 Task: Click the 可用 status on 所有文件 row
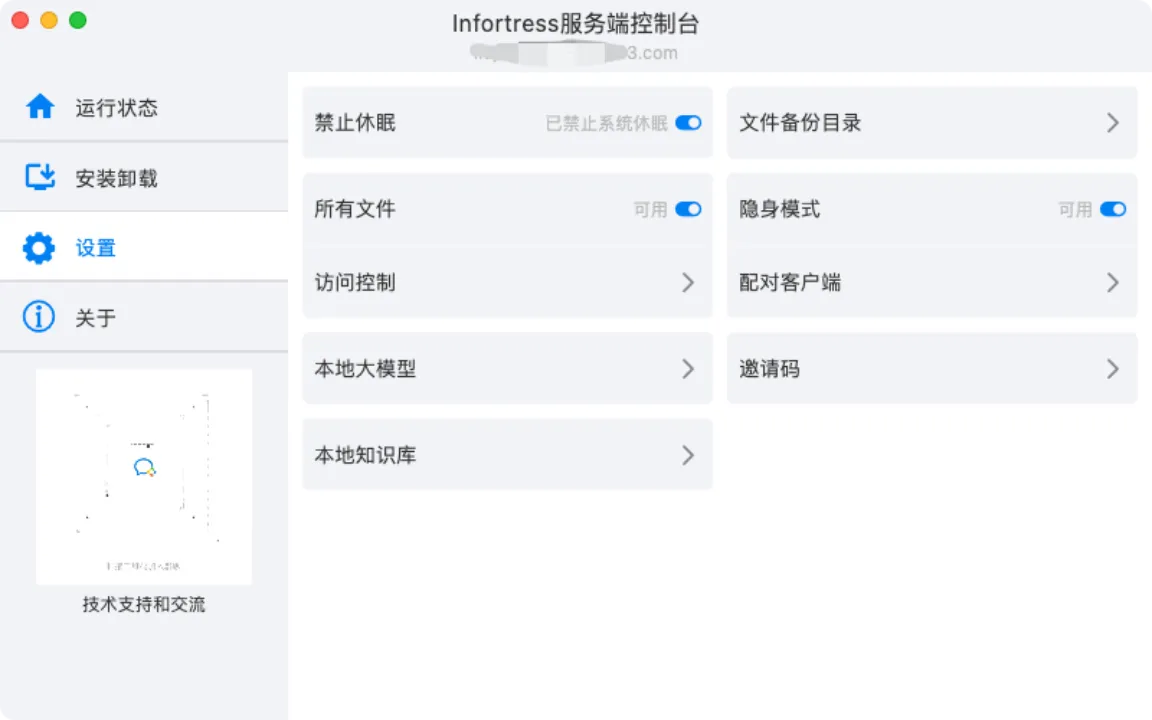[x=650, y=210]
